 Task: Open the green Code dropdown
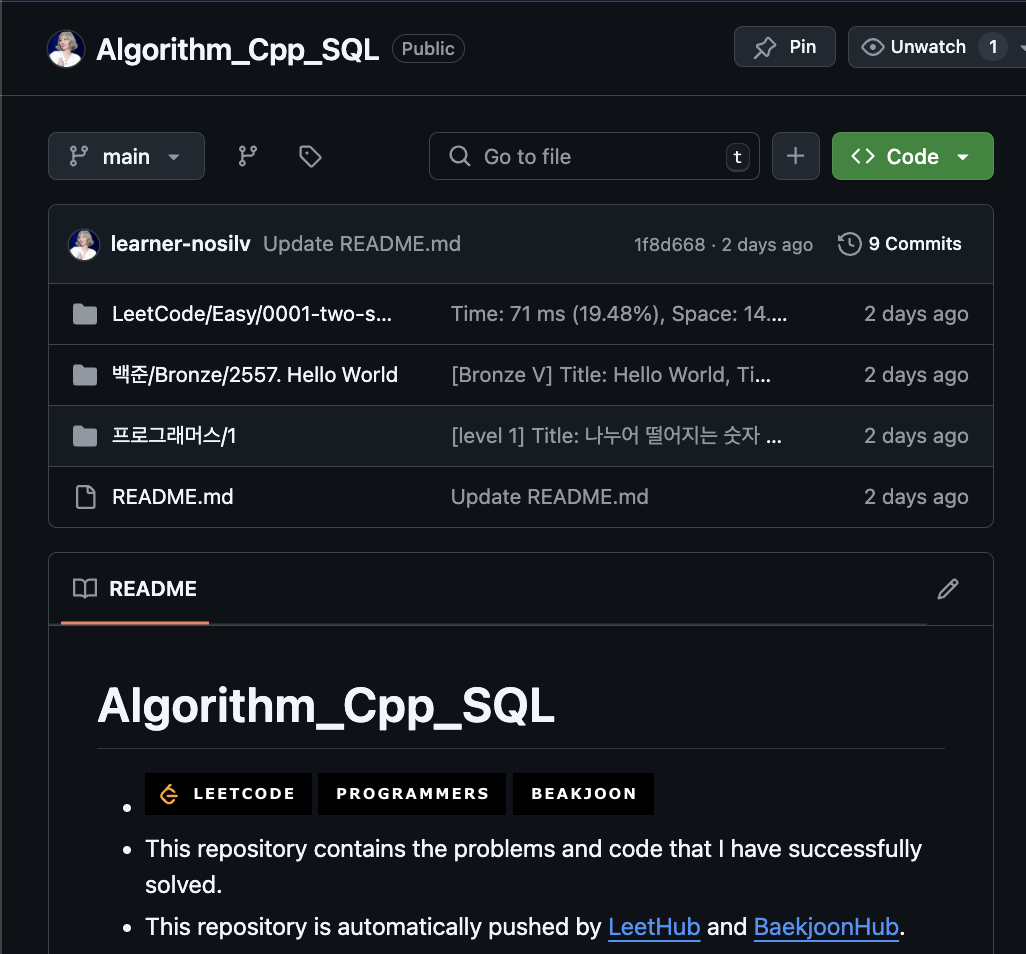[x=912, y=156]
